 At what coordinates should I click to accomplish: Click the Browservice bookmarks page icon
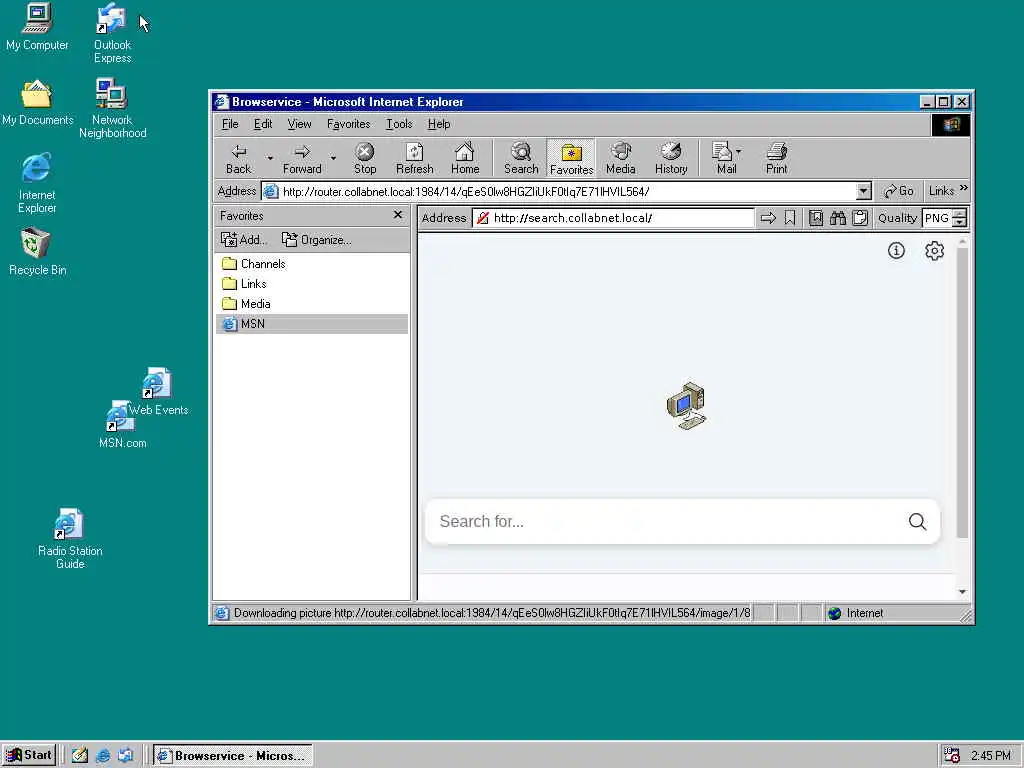click(816, 218)
